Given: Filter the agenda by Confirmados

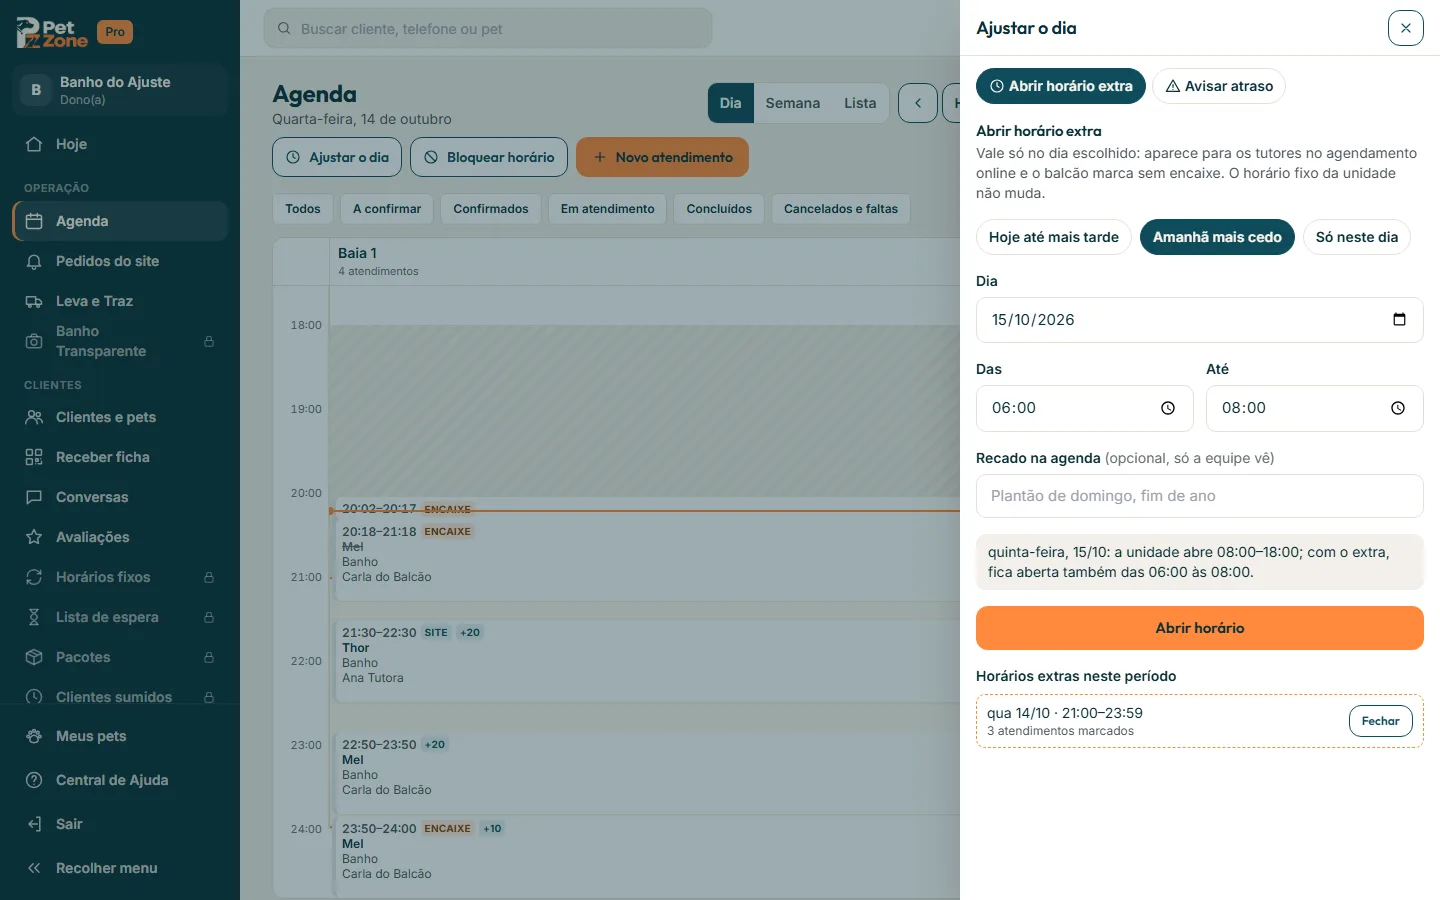Looking at the screenshot, I should click(491, 209).
